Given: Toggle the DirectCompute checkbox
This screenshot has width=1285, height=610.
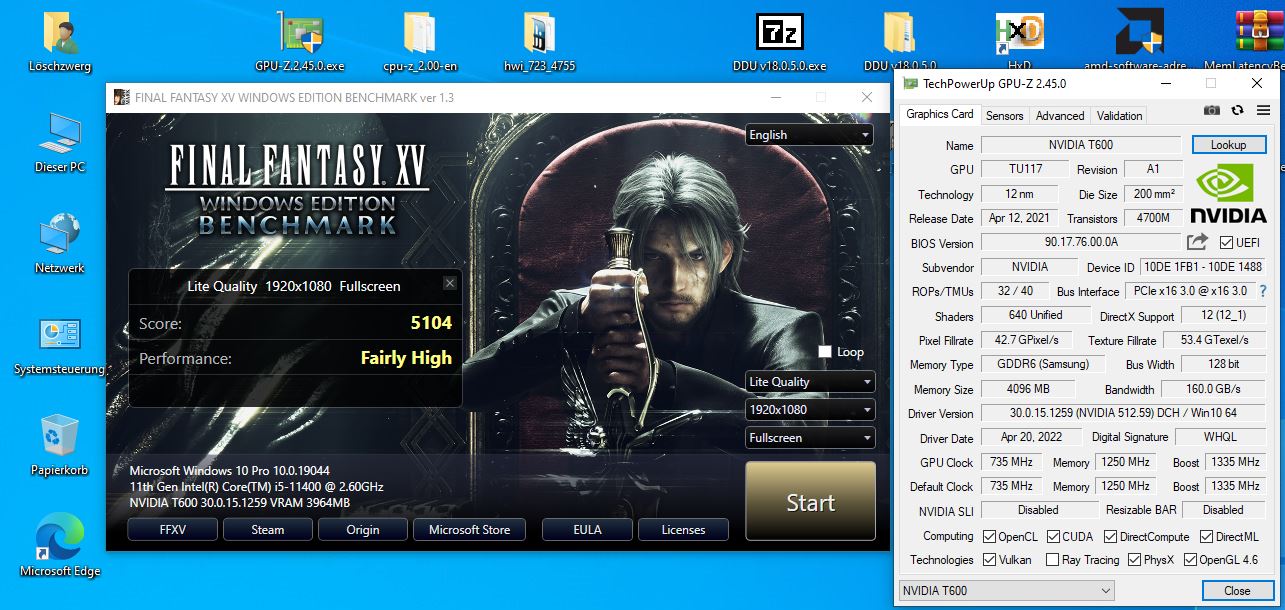Looking at the screenshot, I should coord(1110,537).
